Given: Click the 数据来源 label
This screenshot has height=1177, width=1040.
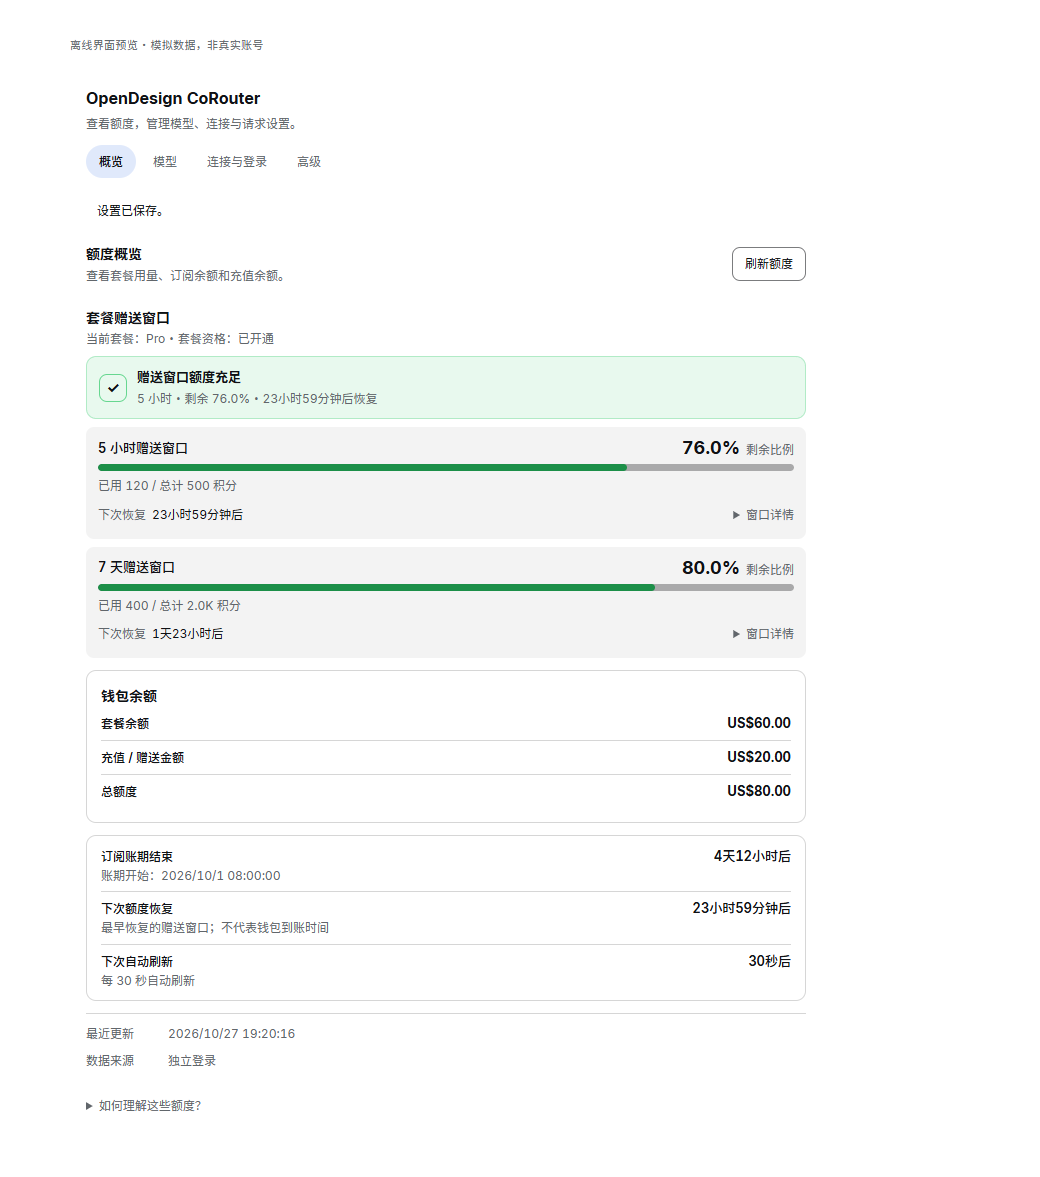Looking at the screenshot, I should coord(110,1061).
